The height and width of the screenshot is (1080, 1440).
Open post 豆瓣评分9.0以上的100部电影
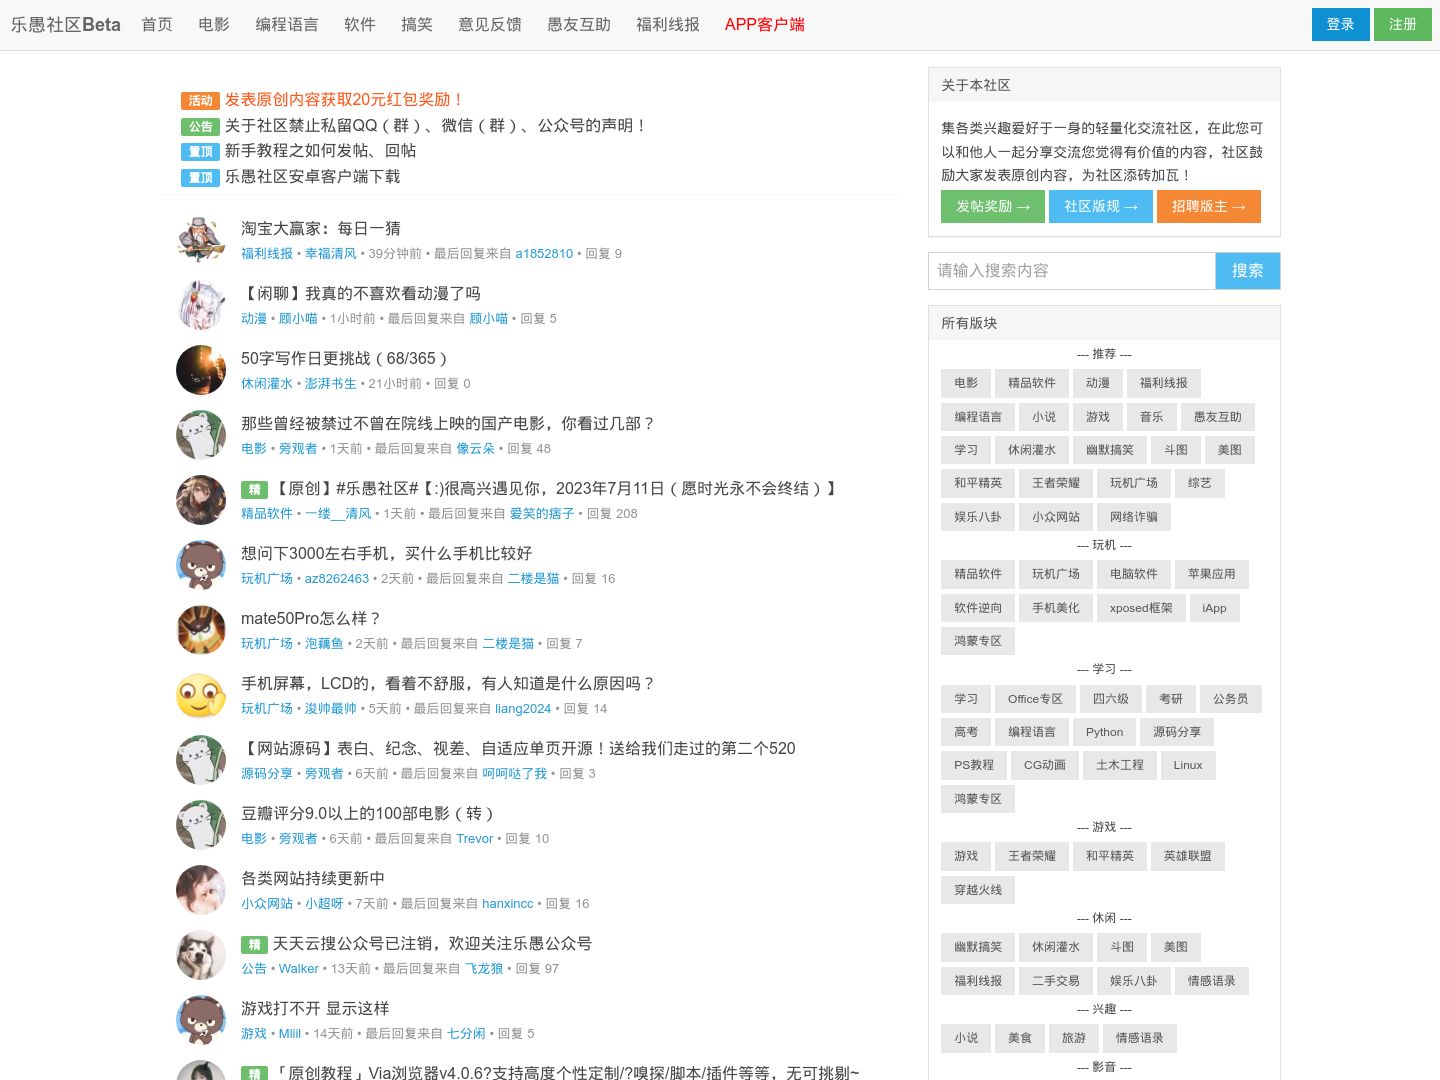tap(368, 814)
